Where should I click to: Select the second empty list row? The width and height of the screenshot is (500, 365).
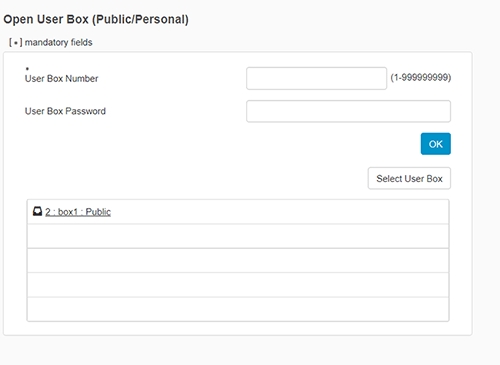click(x=238, y=260)
